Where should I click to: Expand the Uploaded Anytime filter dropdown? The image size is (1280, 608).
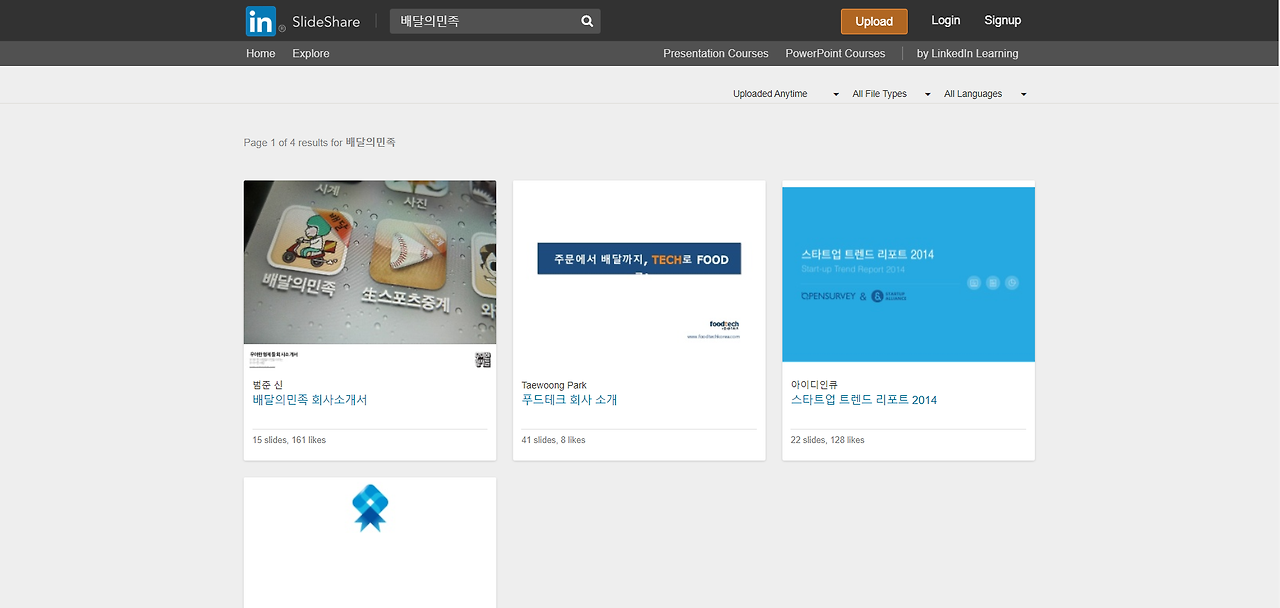(786, 94)
